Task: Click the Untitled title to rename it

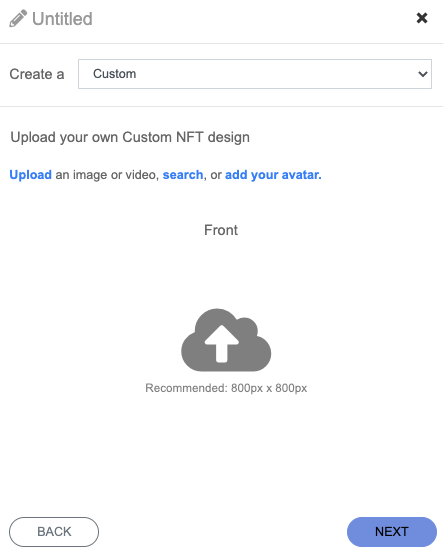Action: [62, 19]
